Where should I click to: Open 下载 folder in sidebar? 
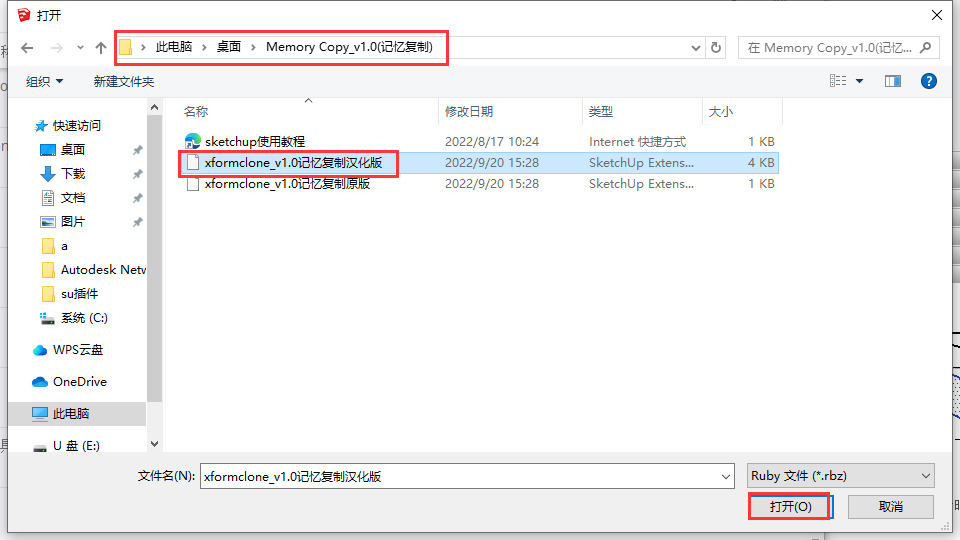coord(72,174)
